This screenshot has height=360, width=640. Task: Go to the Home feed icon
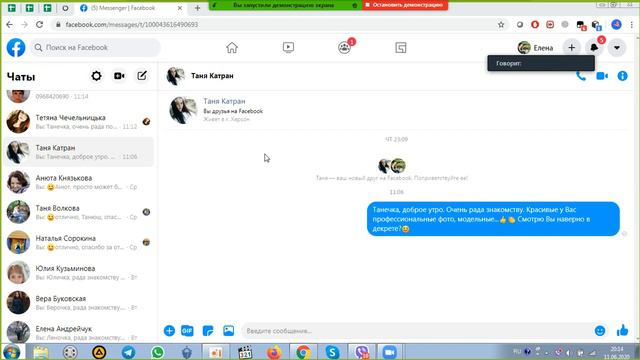point(232,48)
